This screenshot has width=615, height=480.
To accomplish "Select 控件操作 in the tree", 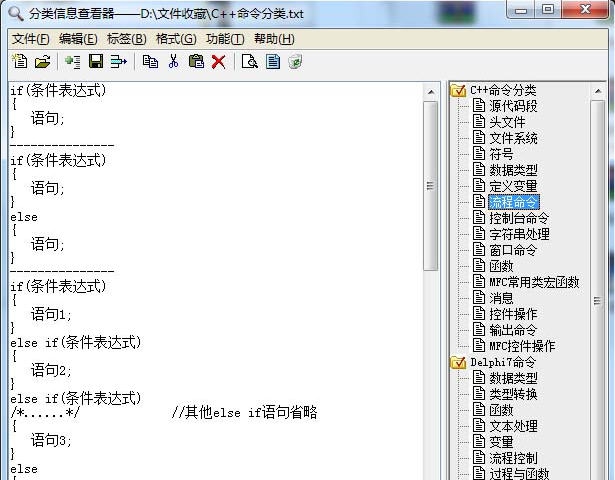I will (x=513, y=314).
